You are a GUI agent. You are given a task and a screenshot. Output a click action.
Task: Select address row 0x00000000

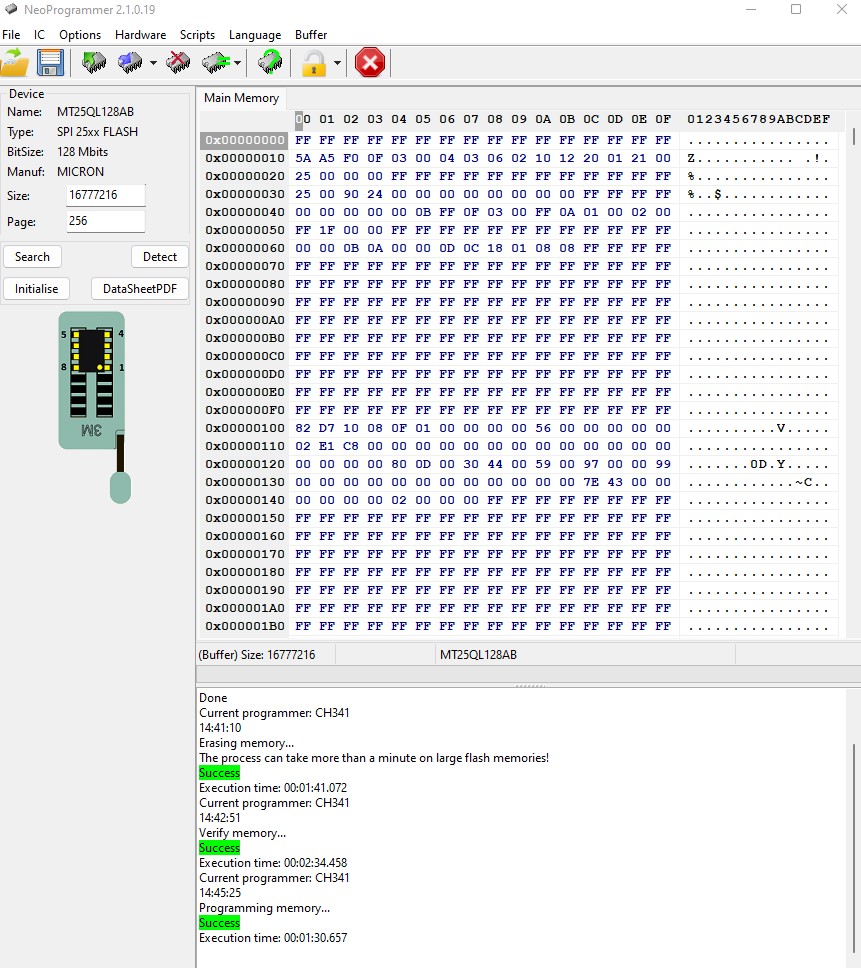(x=244, y=140)
